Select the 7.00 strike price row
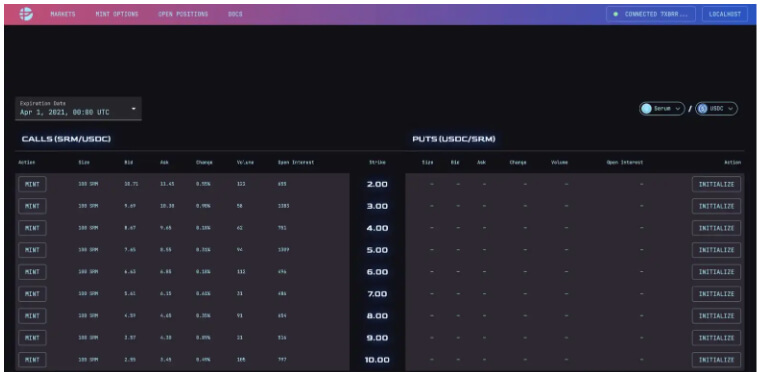763x372 pixels. click(x=377, y=294)
